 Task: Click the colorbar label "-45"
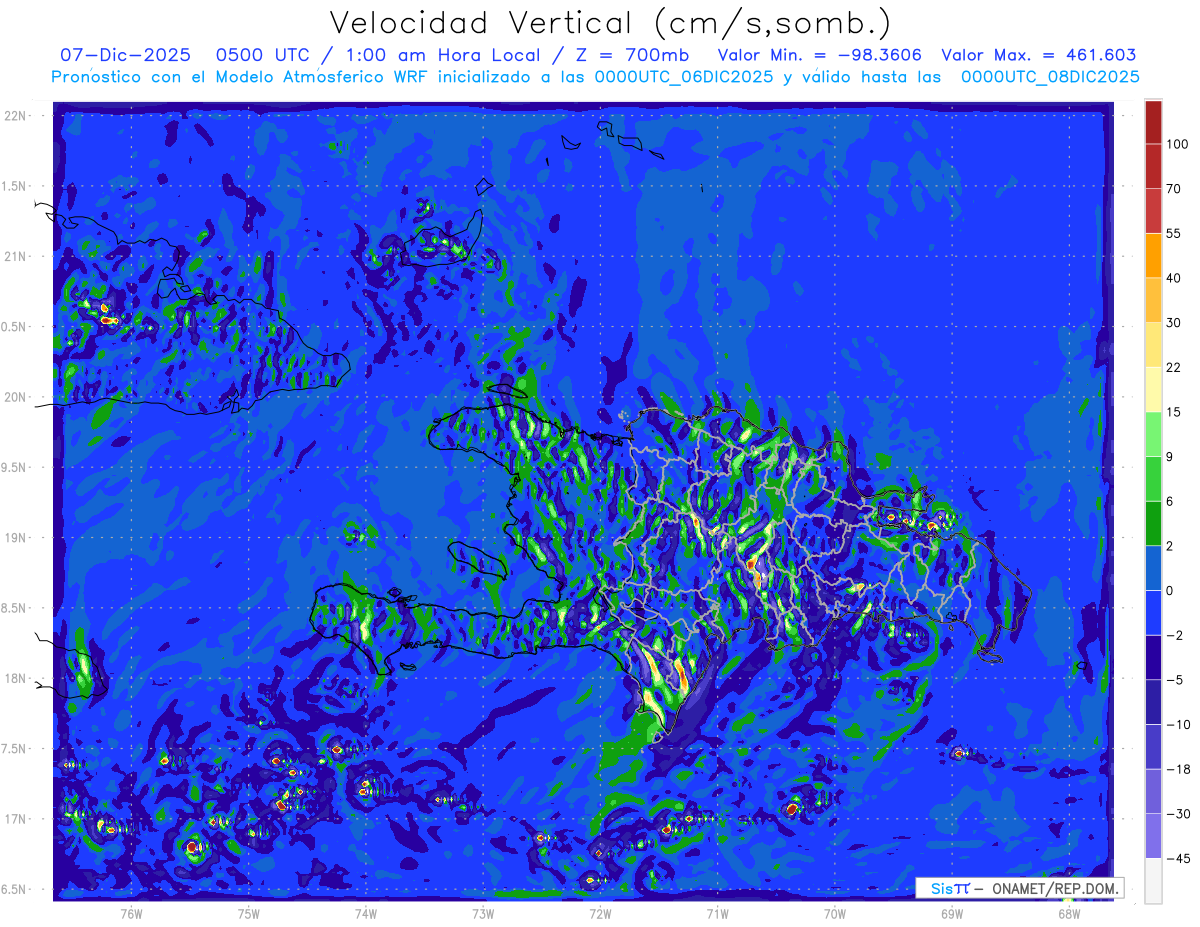(1177, 859)
